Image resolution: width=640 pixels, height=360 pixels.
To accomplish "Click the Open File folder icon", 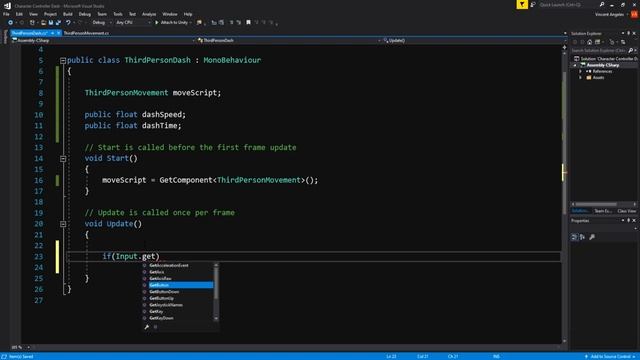I will (43, 22).
